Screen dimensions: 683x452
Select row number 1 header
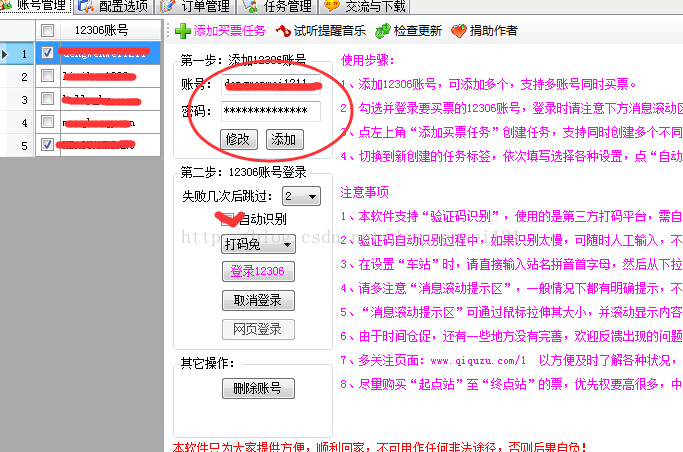pos(17,54)
